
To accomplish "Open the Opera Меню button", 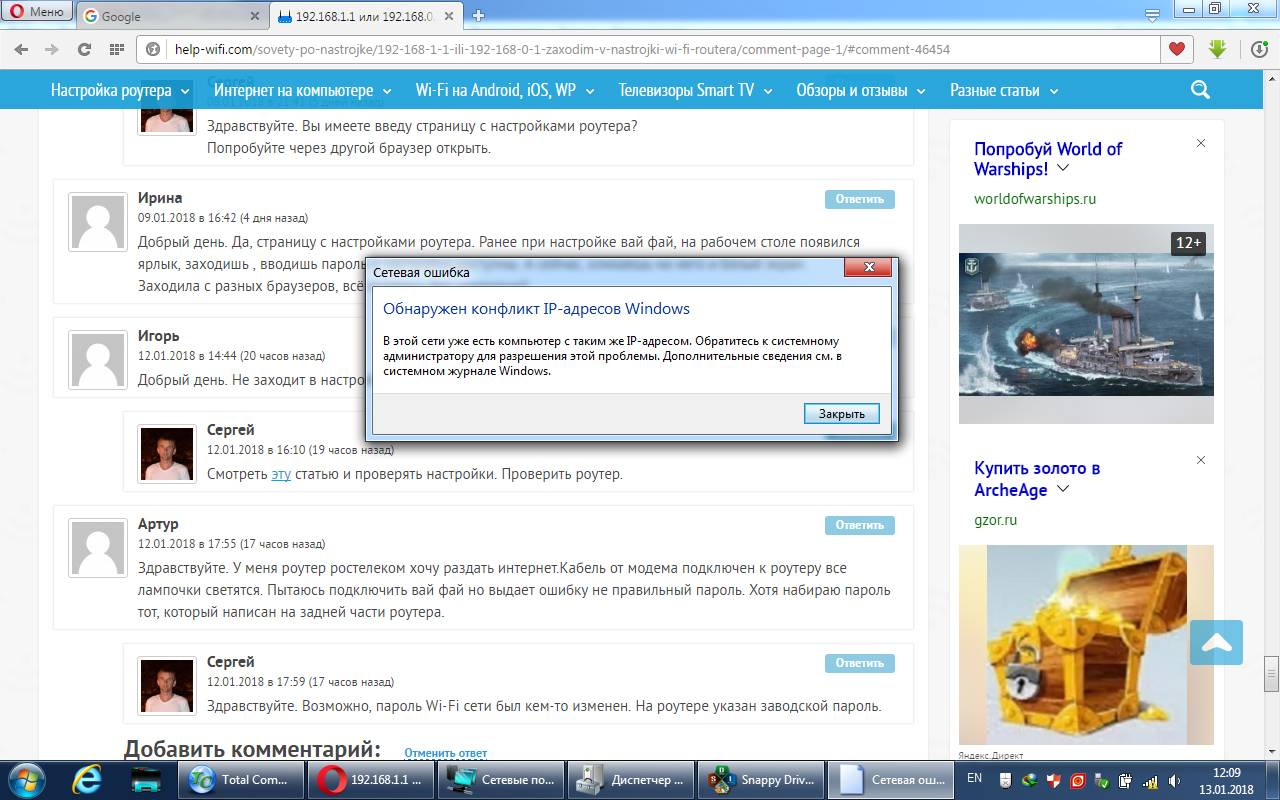I will 37,12.
